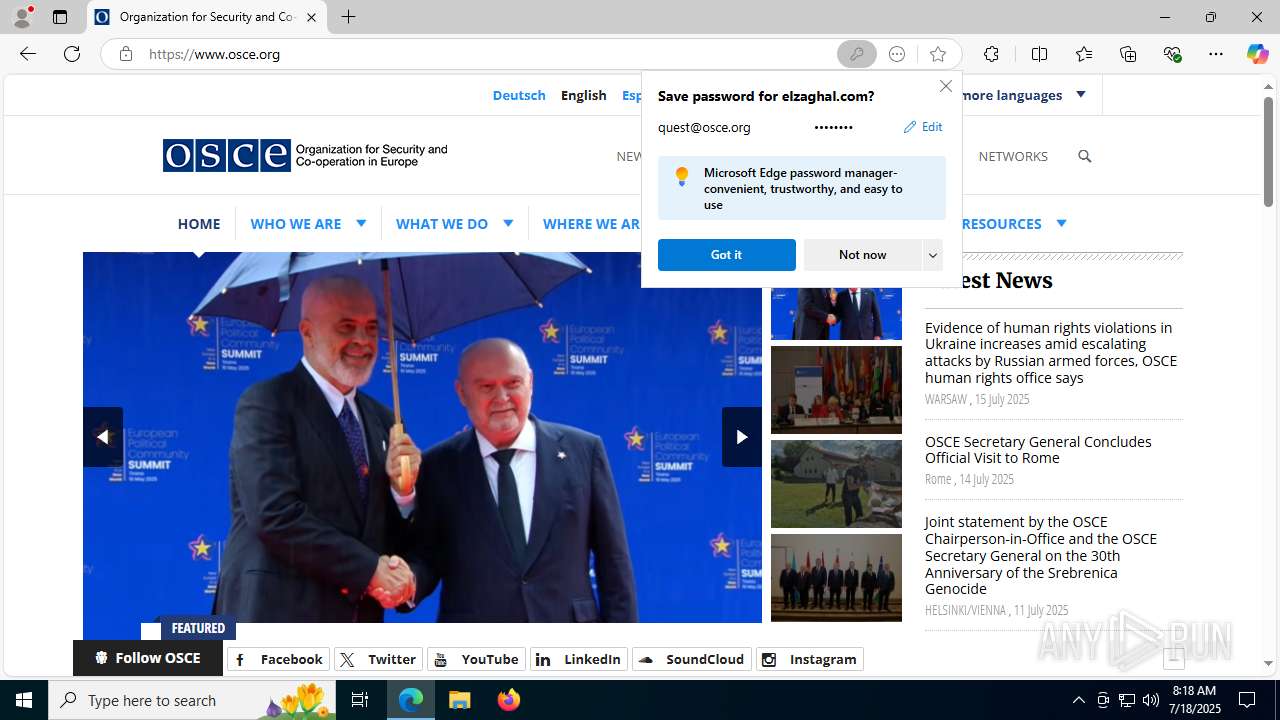
Task: Choose Not now in password prompt
Action: (x=863, y=255)
